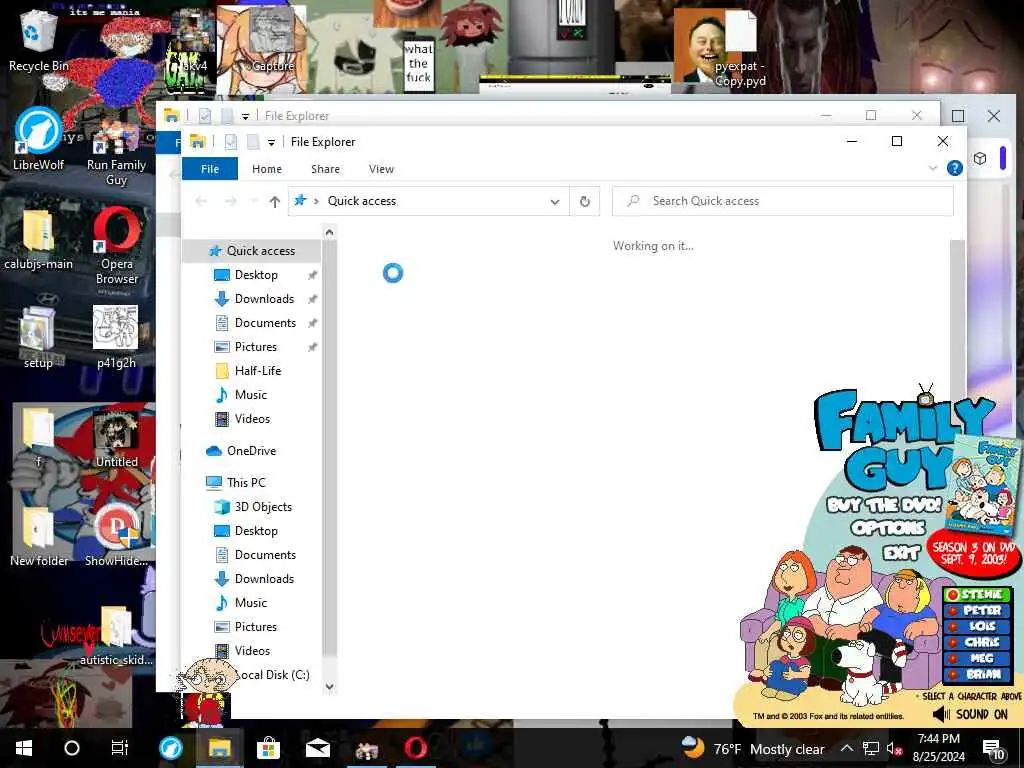Click the Refresh button in address bar
Screen dimensions: 1024x768
pos(584,201)
